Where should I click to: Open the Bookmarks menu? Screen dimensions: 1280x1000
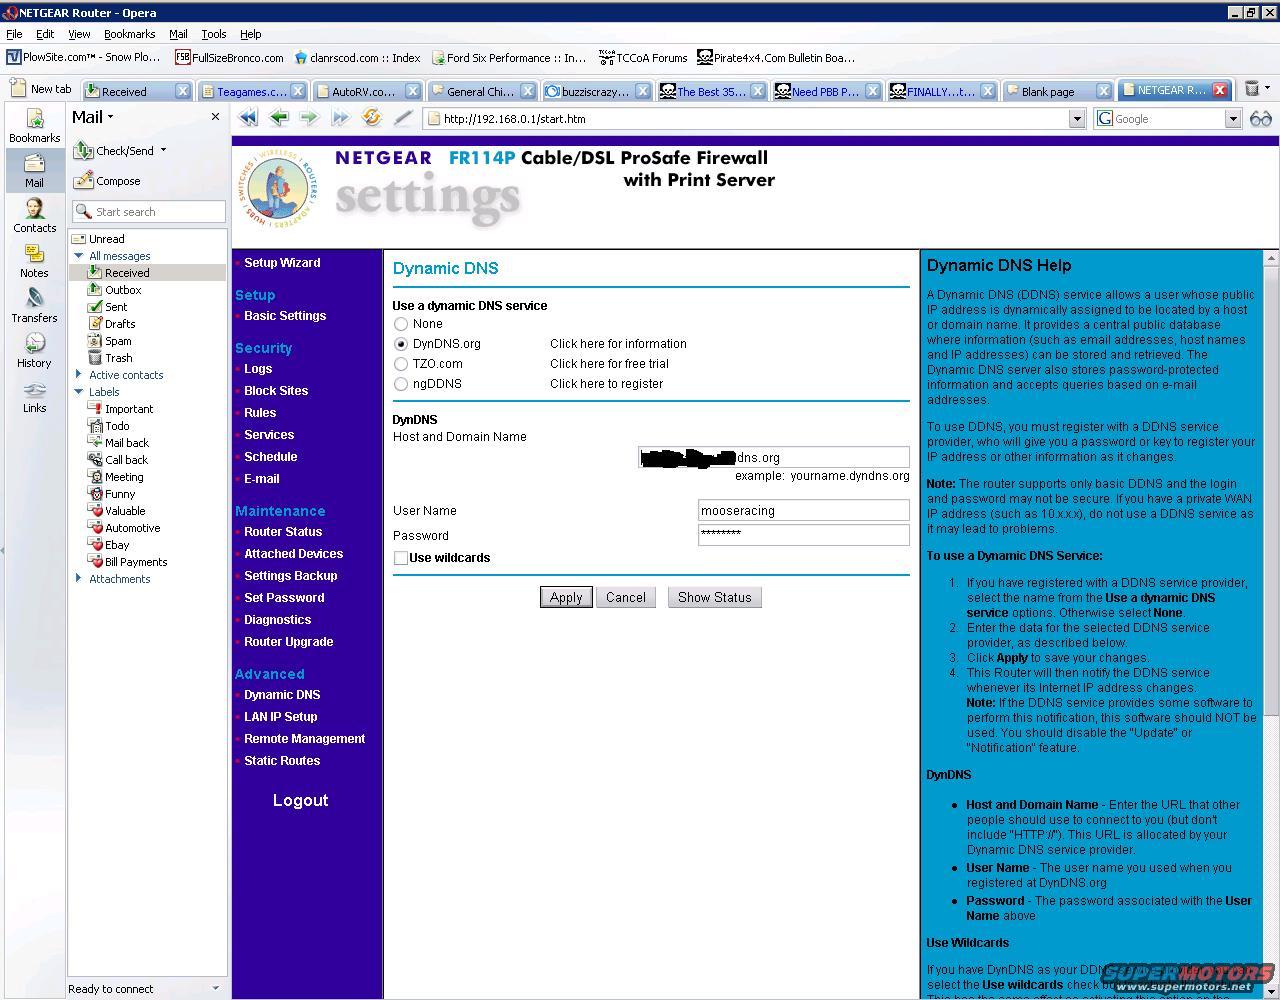coord(129,34)
